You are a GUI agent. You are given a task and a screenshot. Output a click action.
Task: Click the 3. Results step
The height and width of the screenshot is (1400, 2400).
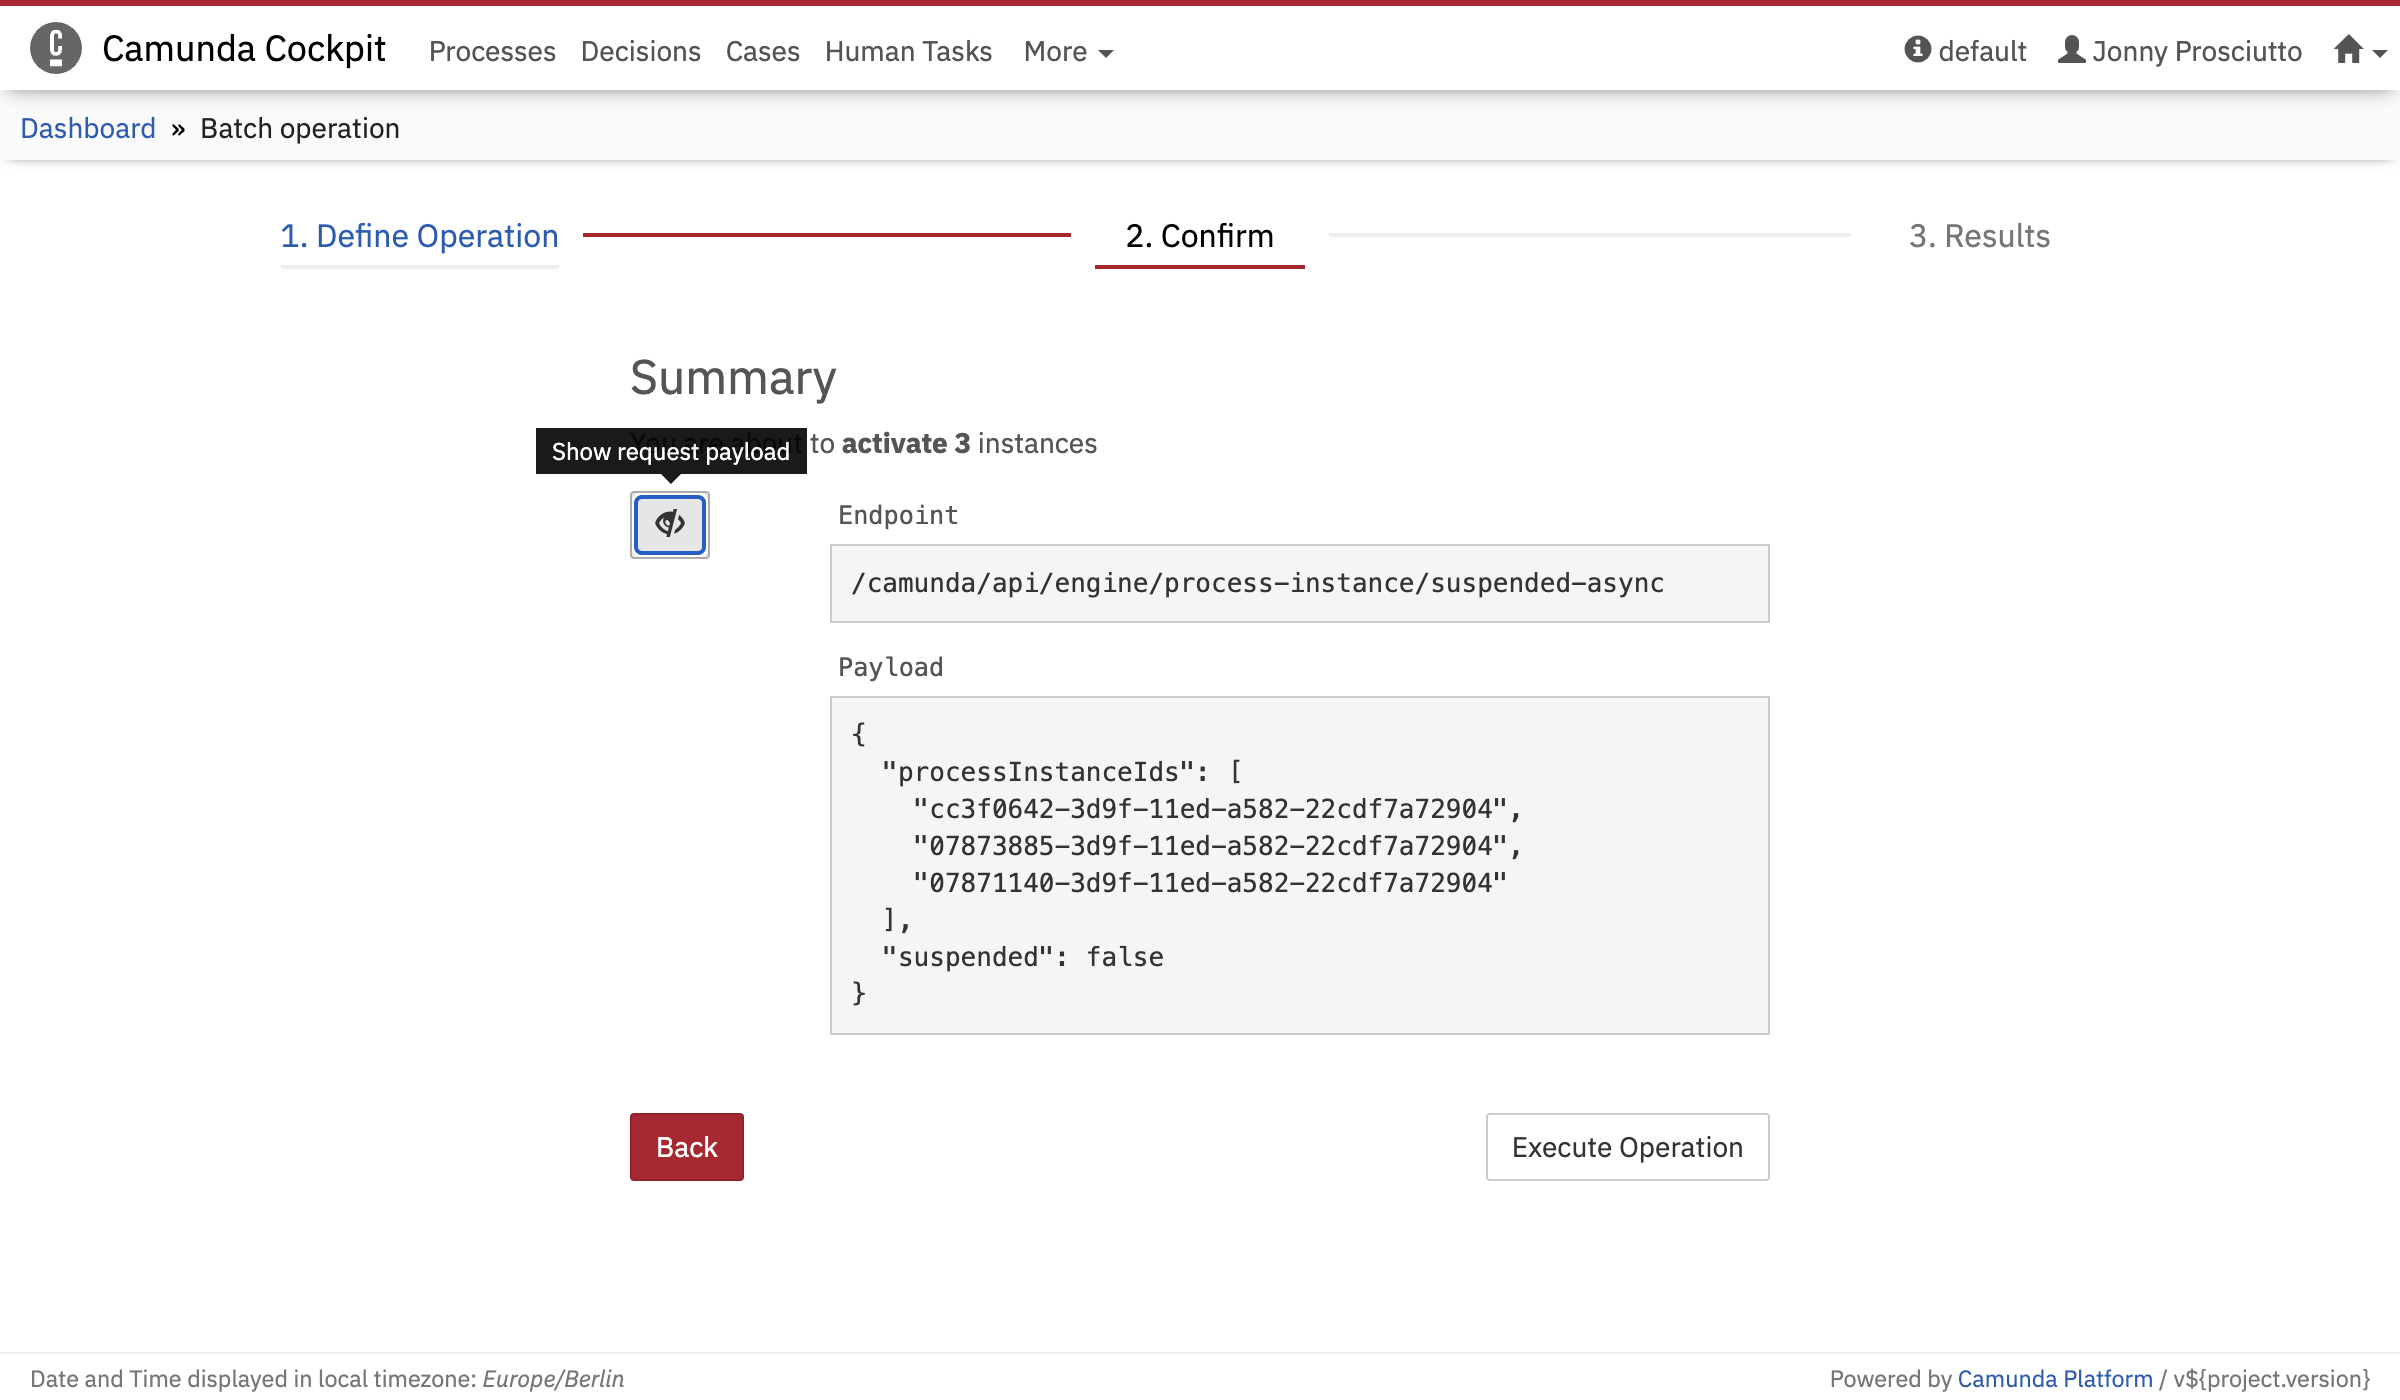pos(1979,236)
